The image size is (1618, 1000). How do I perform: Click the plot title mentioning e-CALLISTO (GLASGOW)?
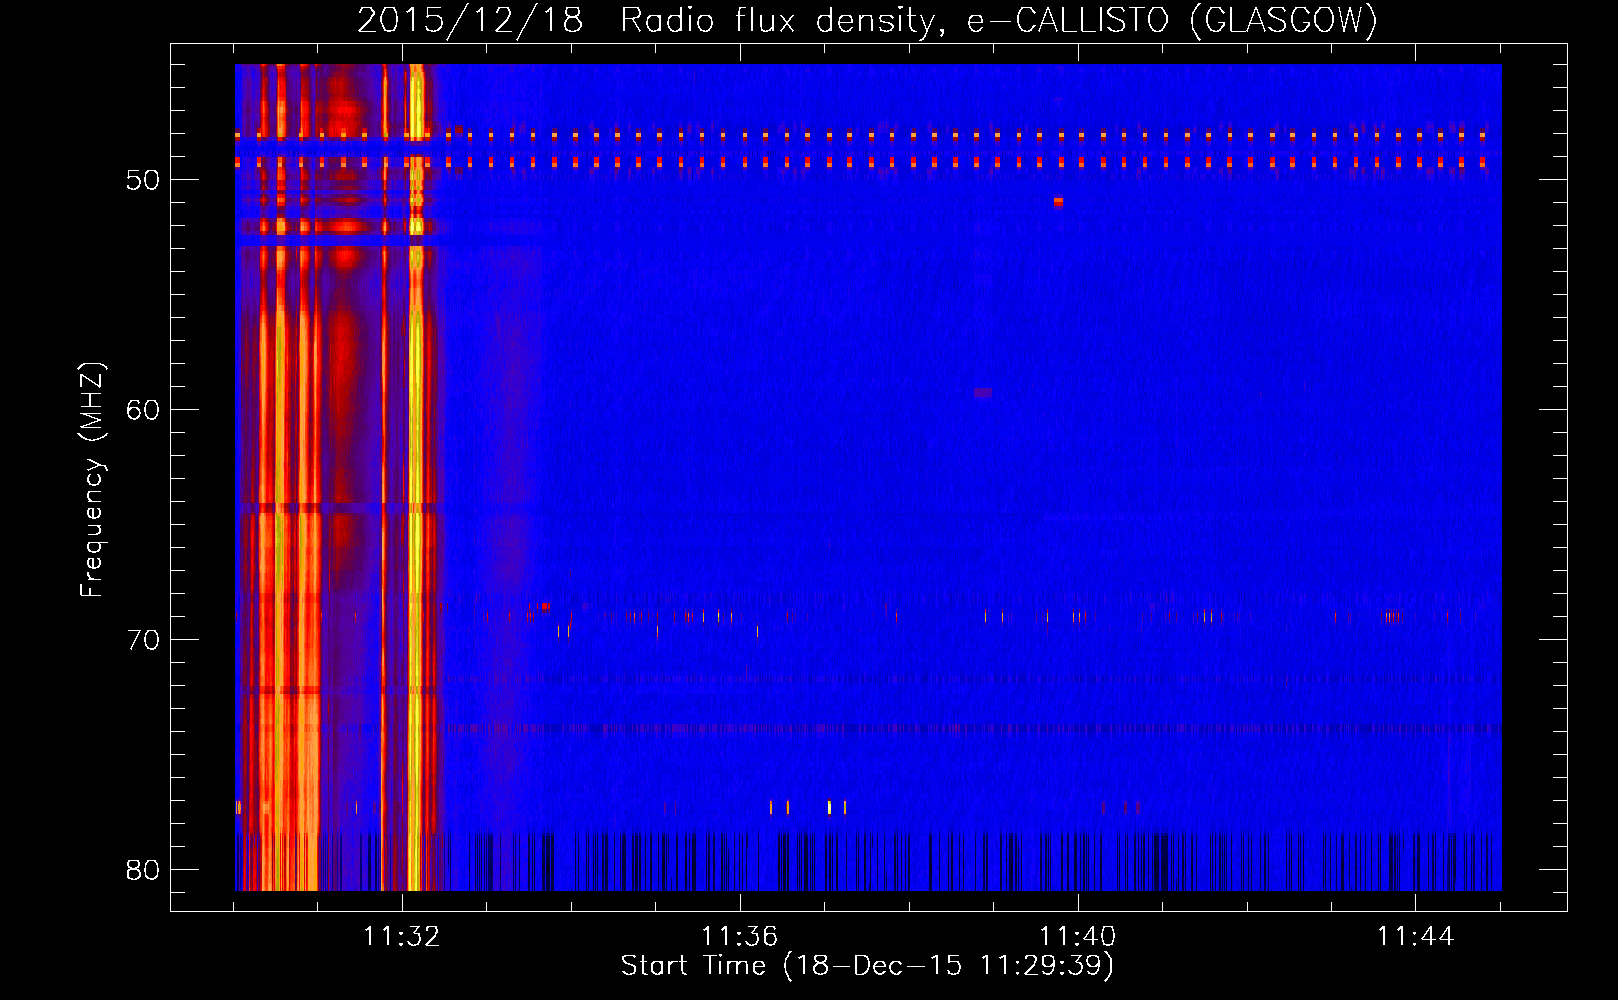click(x=867, y=20)
